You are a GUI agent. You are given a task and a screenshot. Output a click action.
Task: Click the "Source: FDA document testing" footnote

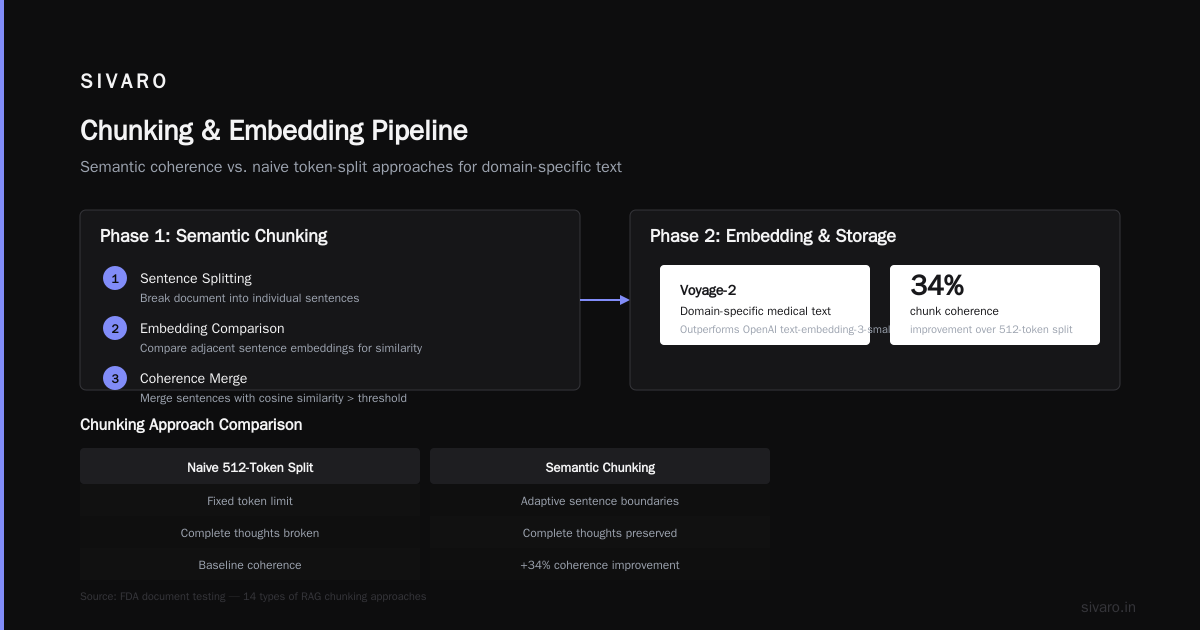point(253,596)
